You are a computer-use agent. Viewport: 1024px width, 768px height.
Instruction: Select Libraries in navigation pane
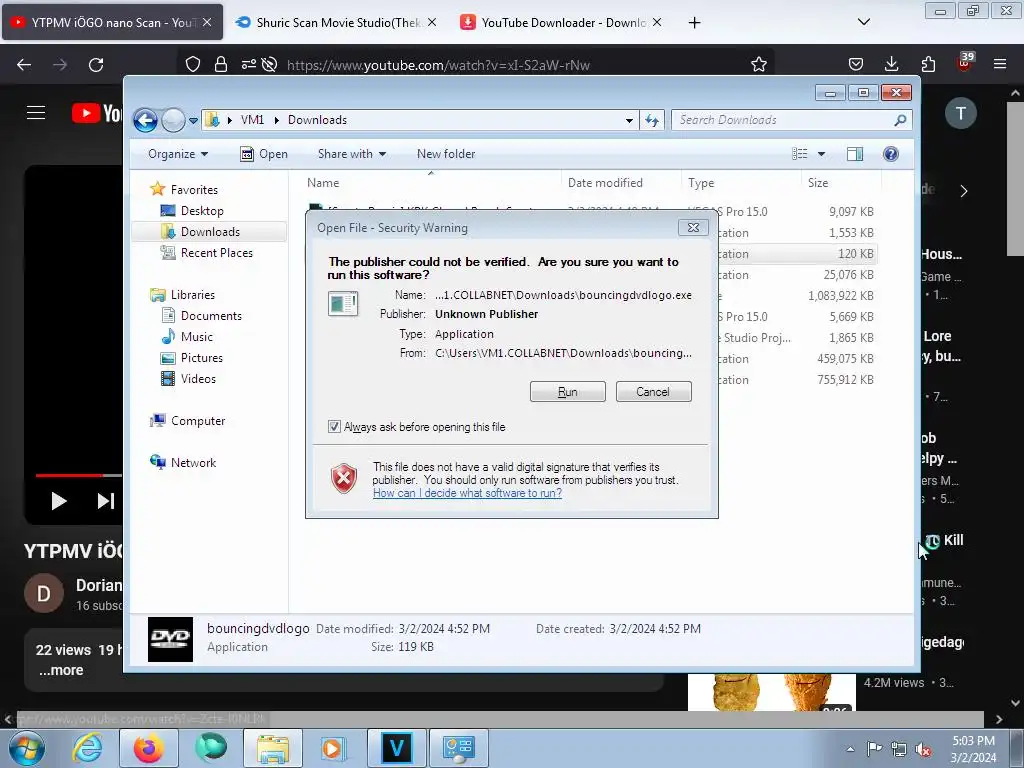click(x=183, y=295)
